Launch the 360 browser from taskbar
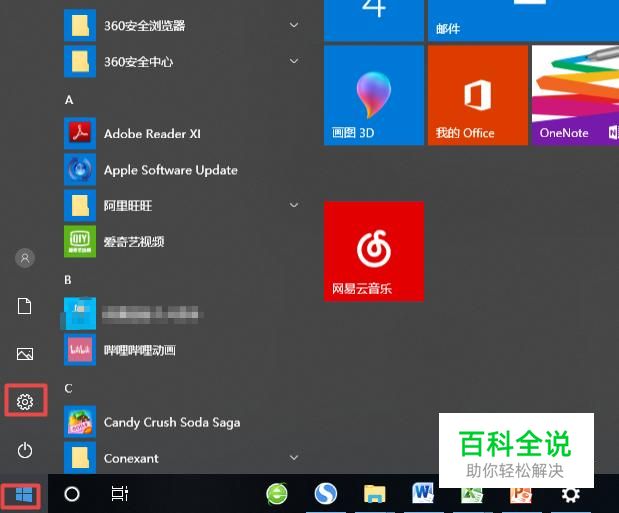Screen dimensions: 619x513 tap(277, 494)
